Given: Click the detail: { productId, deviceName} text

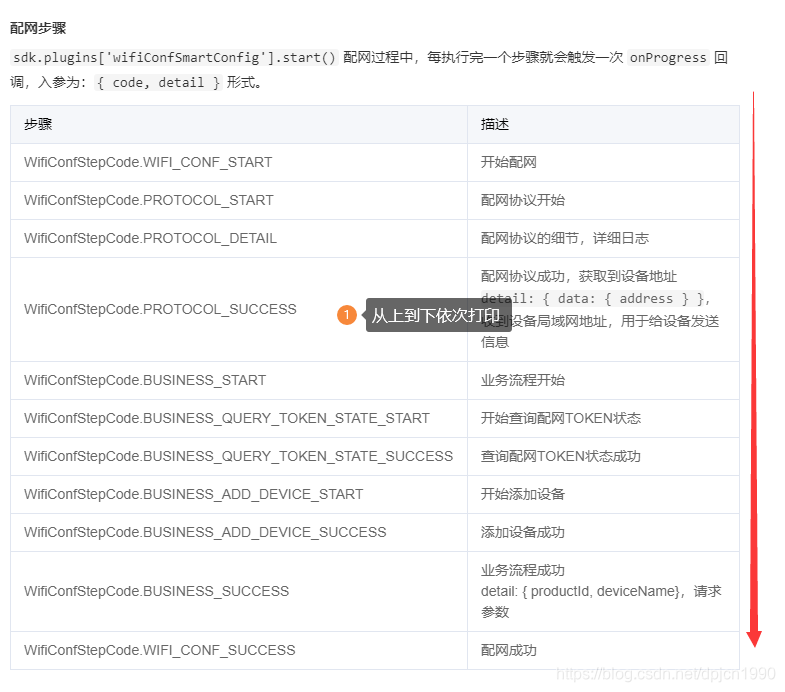Looking at the screenshot, I should point(580,592).
